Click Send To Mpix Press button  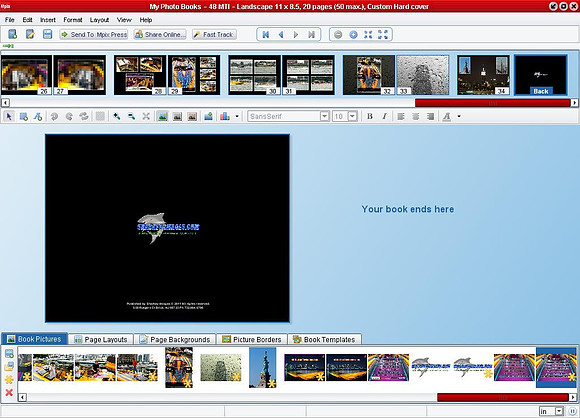pyautogui.click(x=94, y=34)
